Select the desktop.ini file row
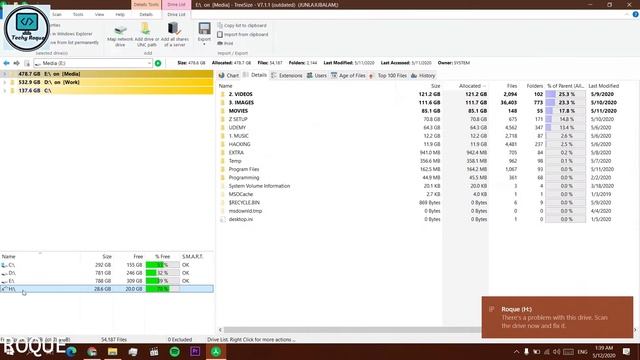Image resolution: width=640 pixels, height=360 pixels. pos(420,220)
